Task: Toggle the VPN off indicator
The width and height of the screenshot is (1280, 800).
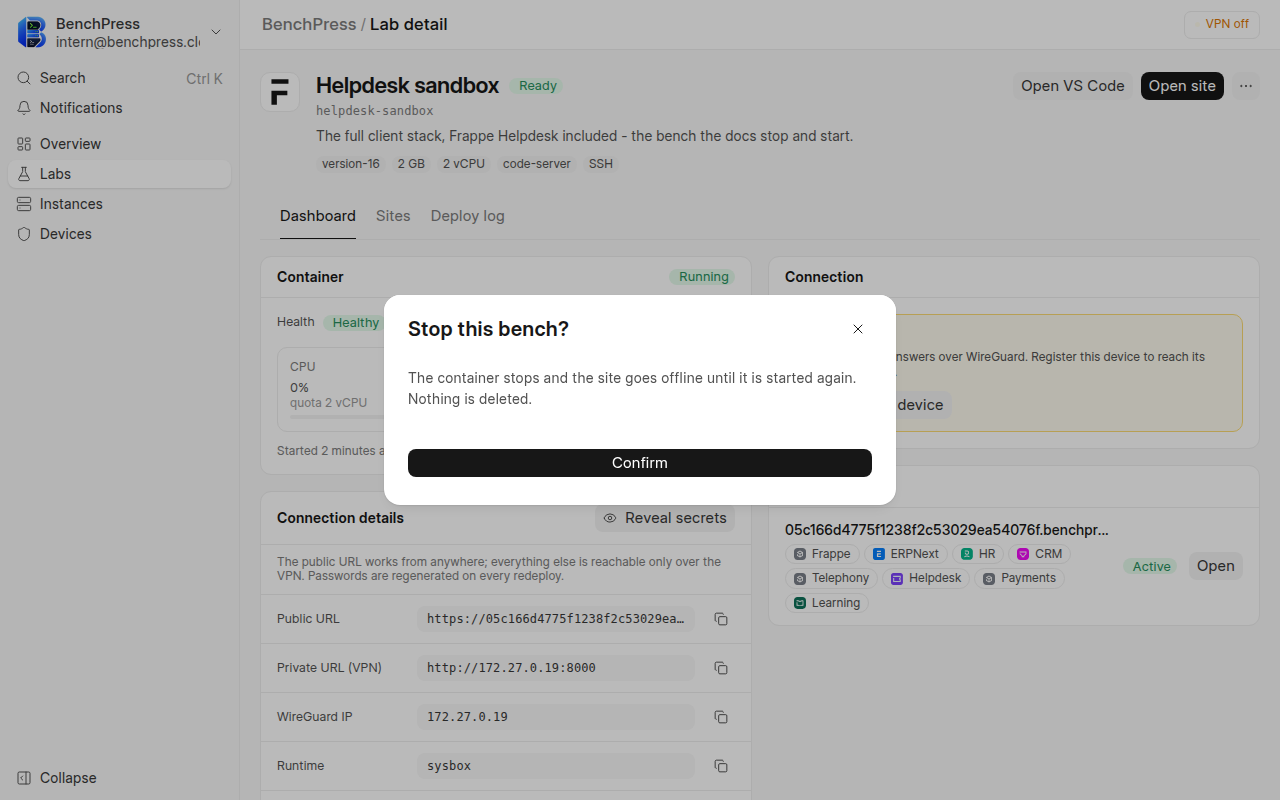Action: pos(1223,24)
